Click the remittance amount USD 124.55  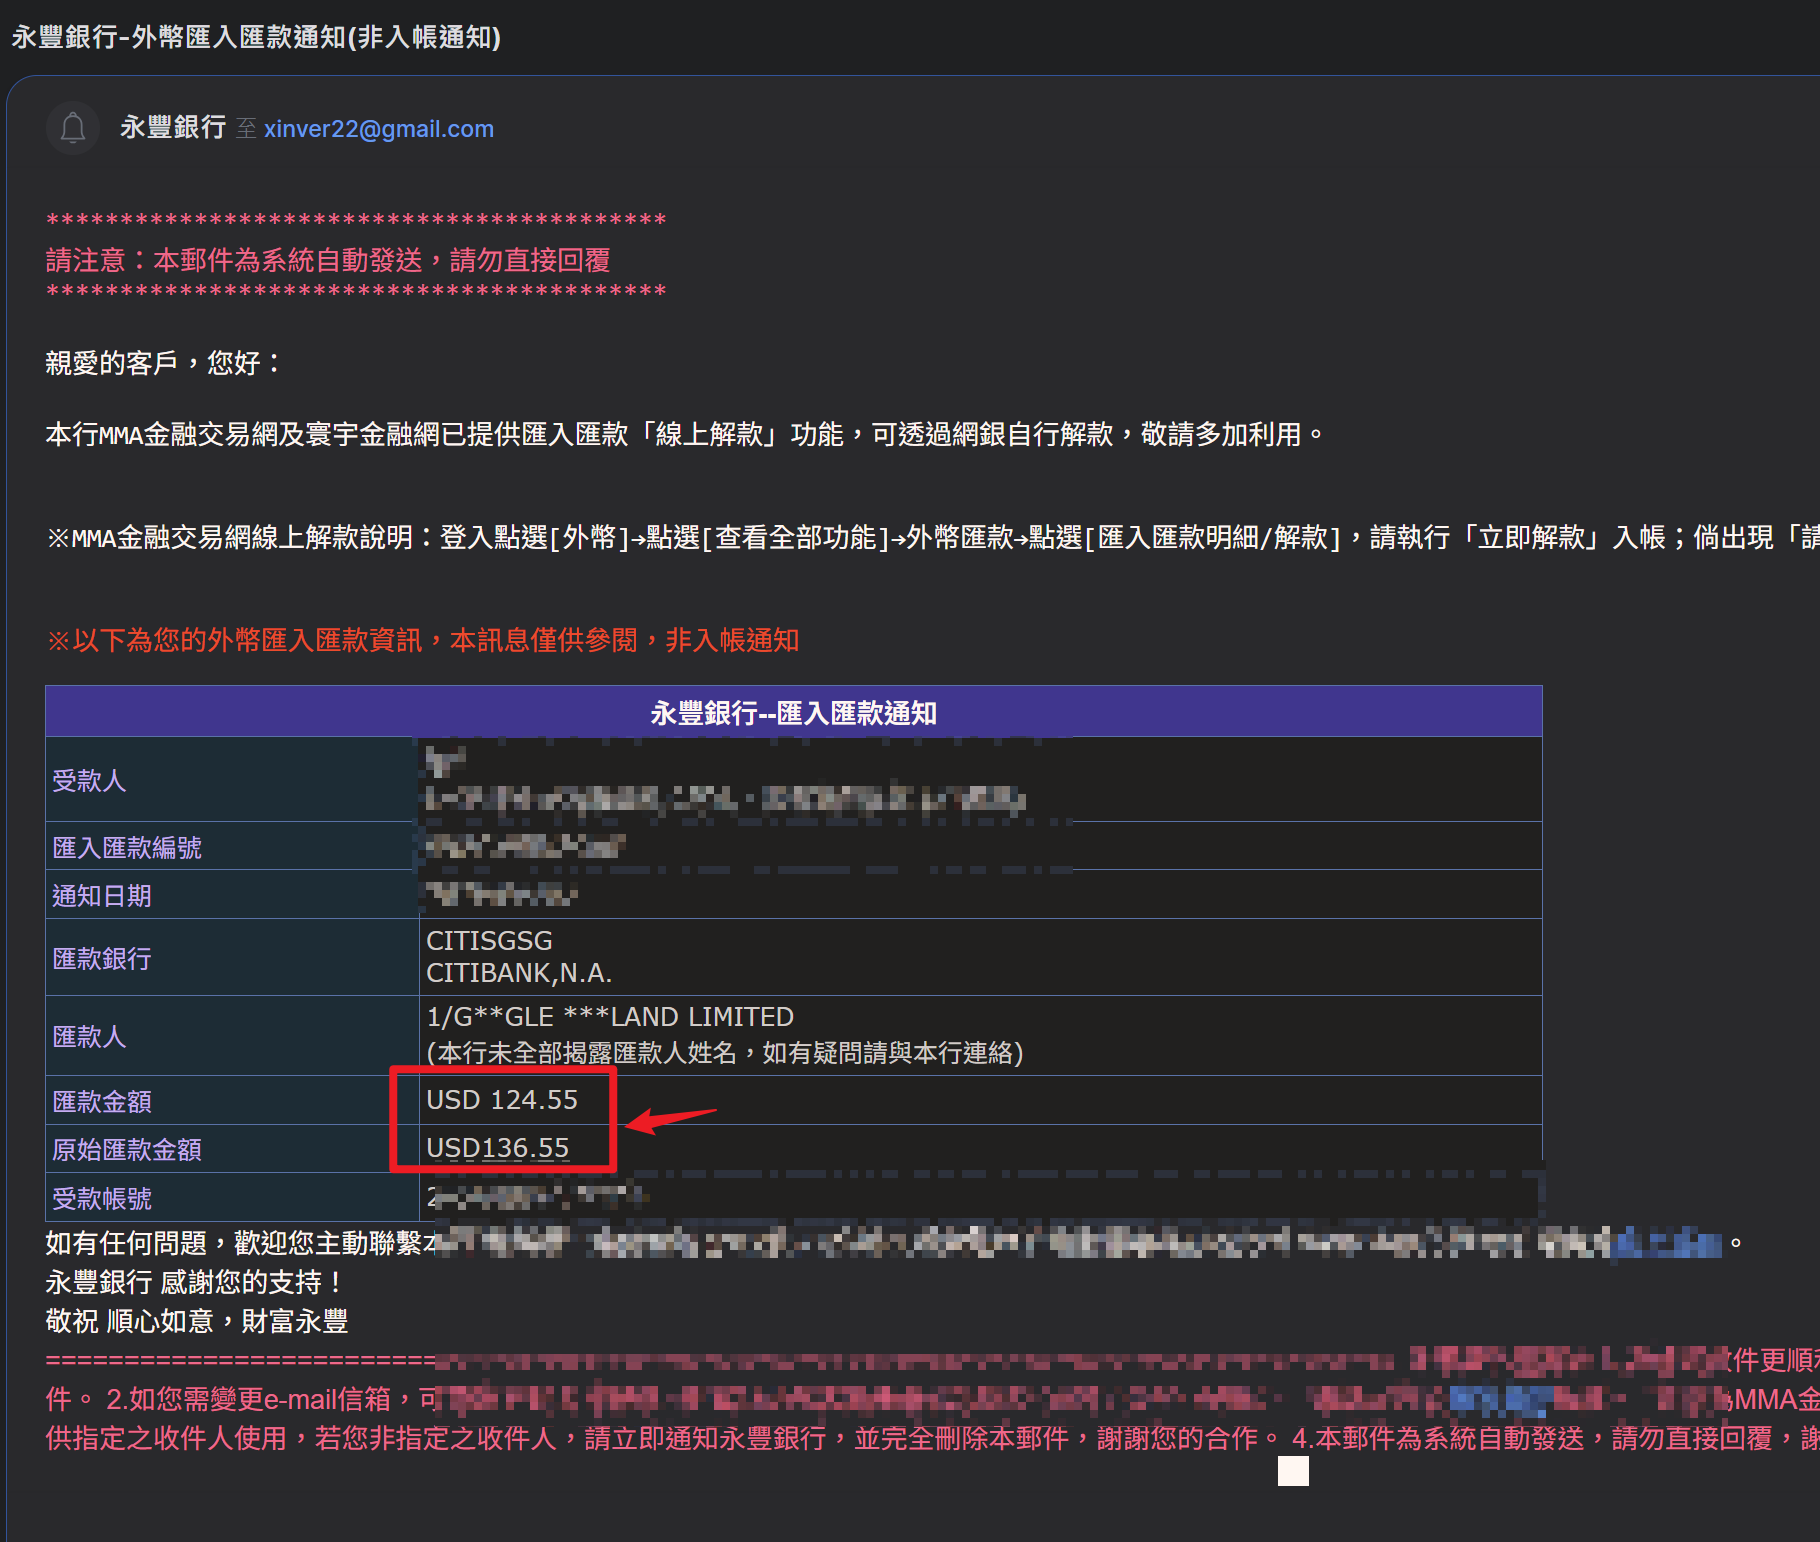(502, 1100)
